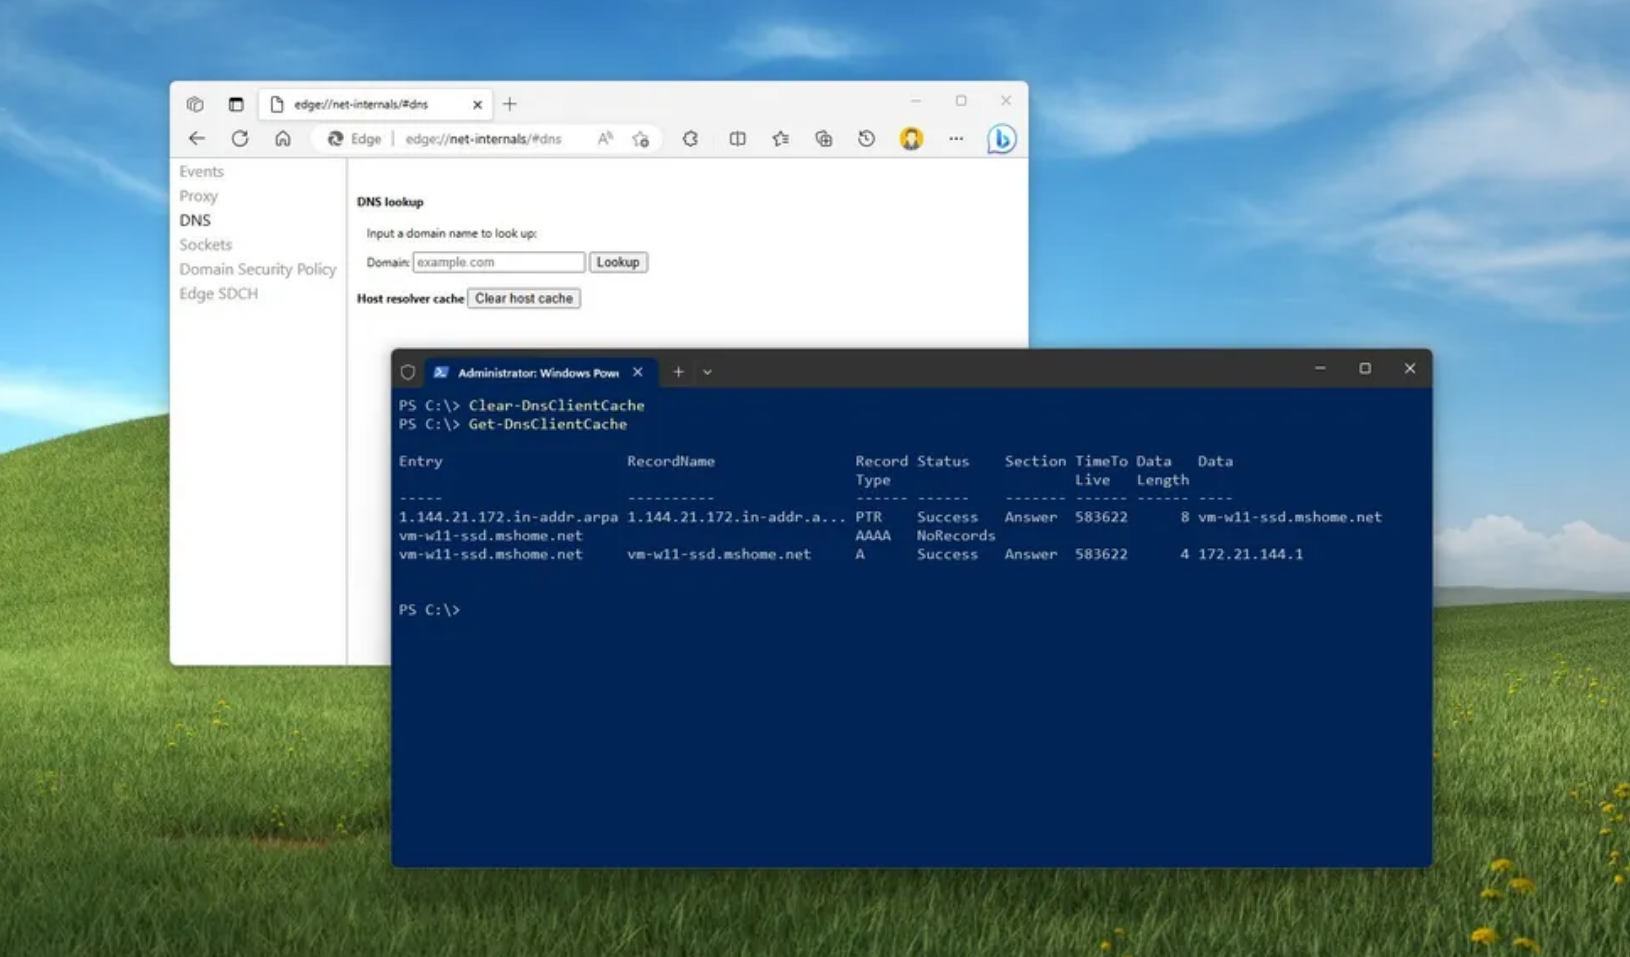Close the Edge browser window
The image size is (1630, 957).
1006,101
